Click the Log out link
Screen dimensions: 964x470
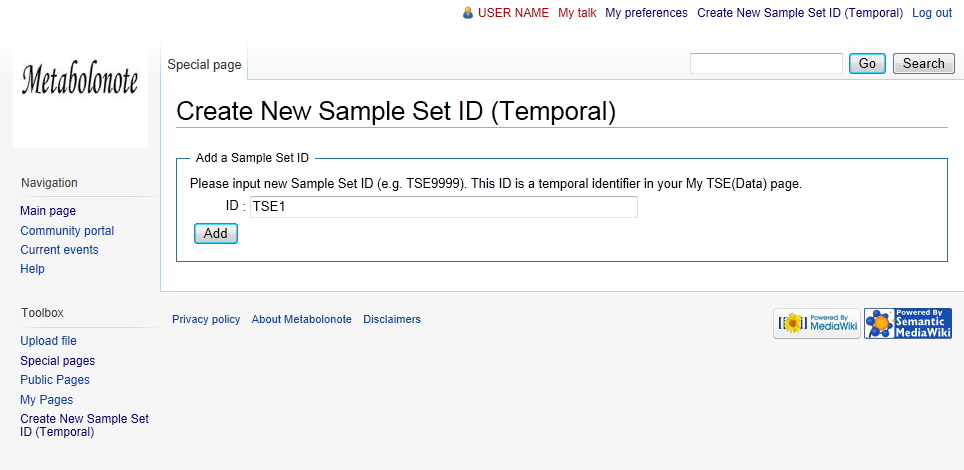932,13
